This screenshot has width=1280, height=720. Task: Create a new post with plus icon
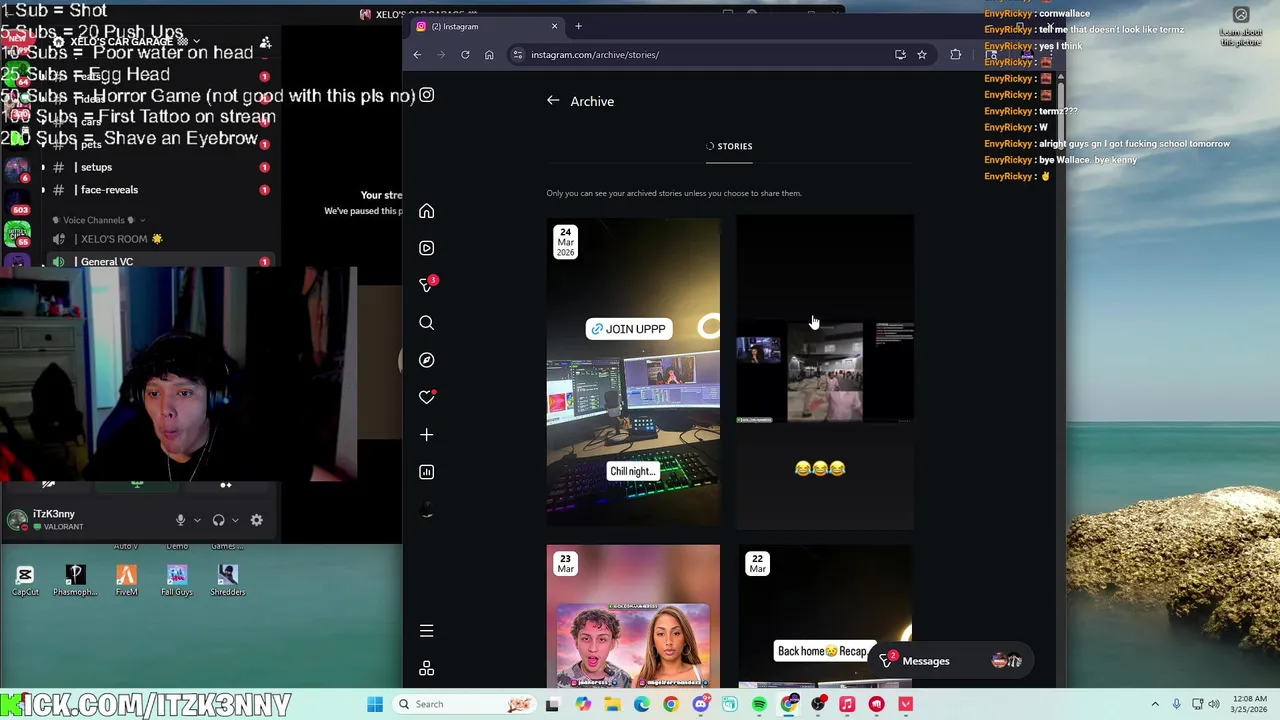click(x=426, y=434)
